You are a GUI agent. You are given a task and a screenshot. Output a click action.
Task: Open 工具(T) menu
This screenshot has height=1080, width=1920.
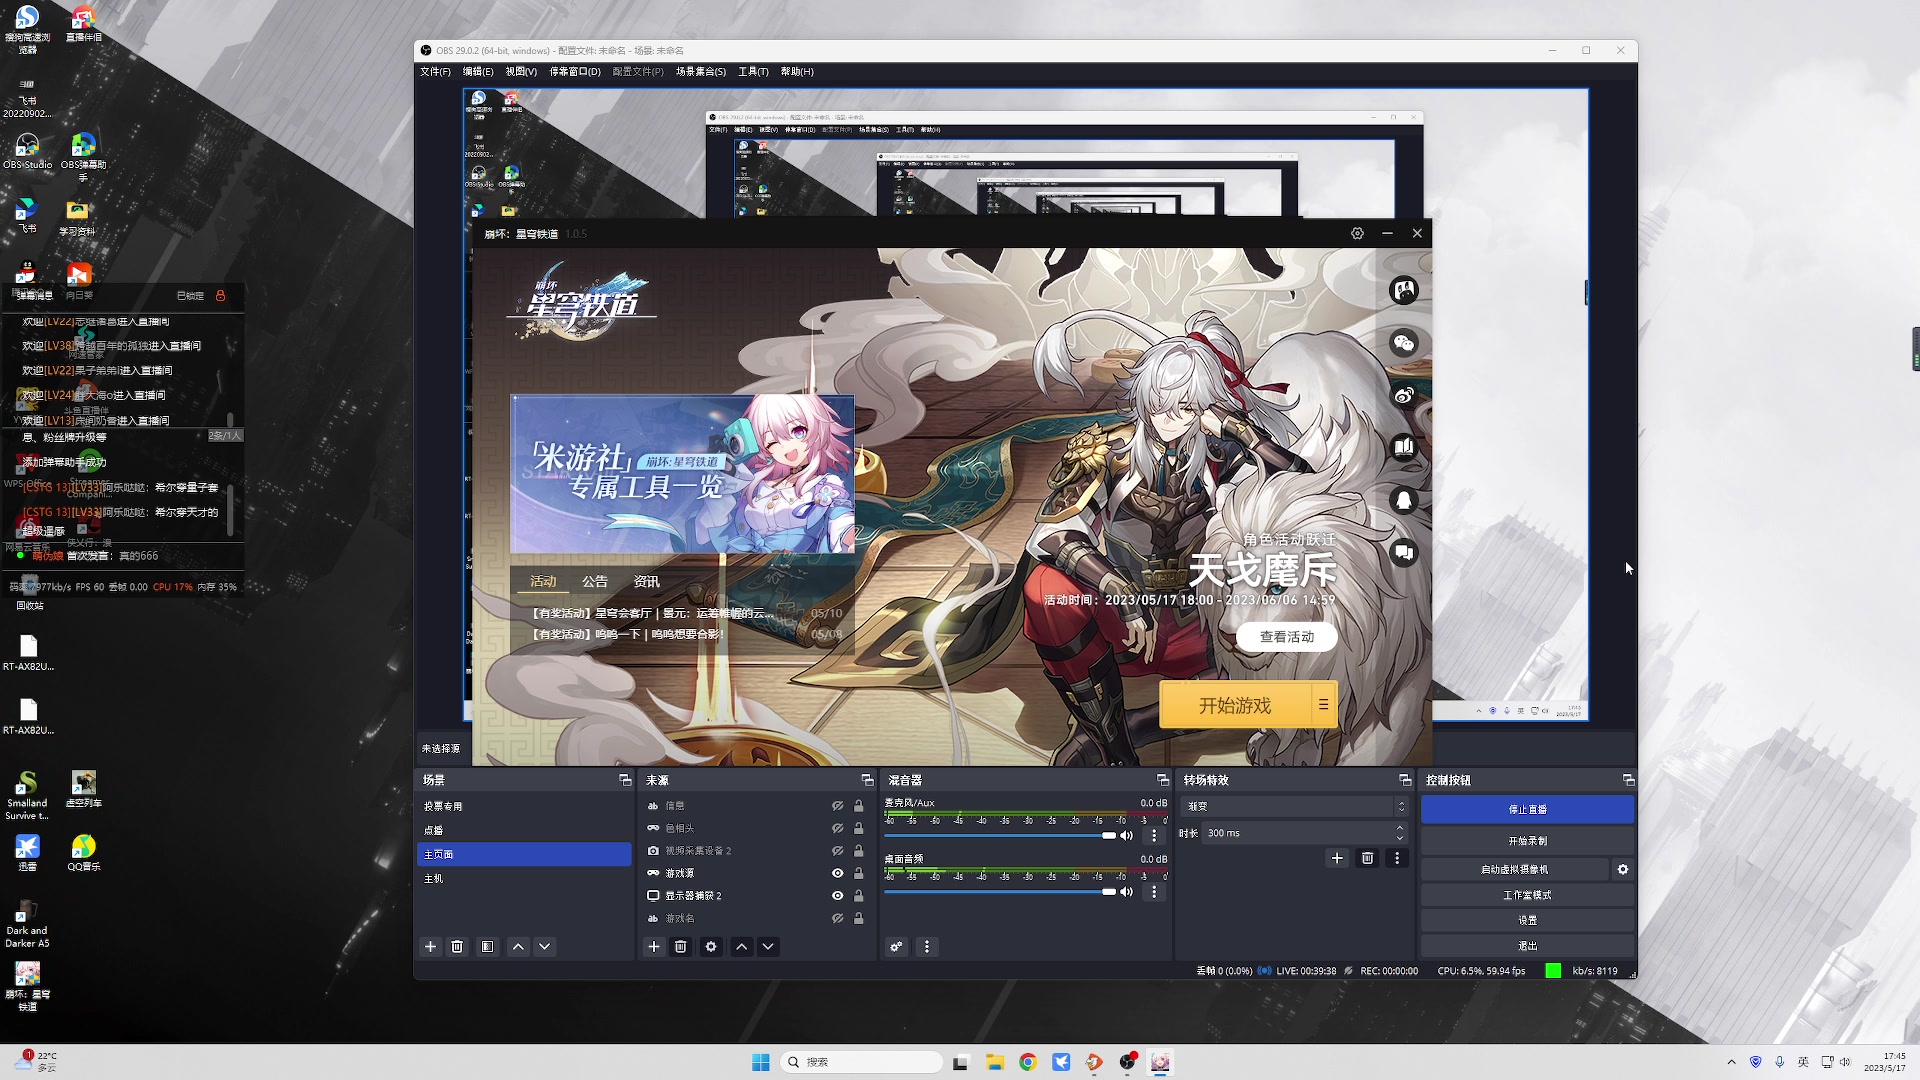coord(753,72)
